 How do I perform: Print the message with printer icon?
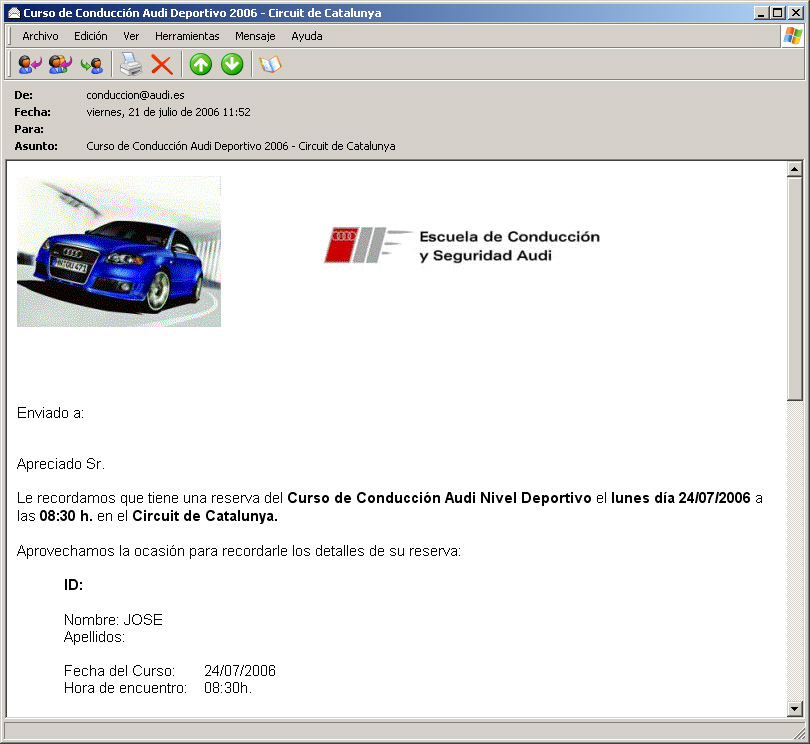coord(131,65)
